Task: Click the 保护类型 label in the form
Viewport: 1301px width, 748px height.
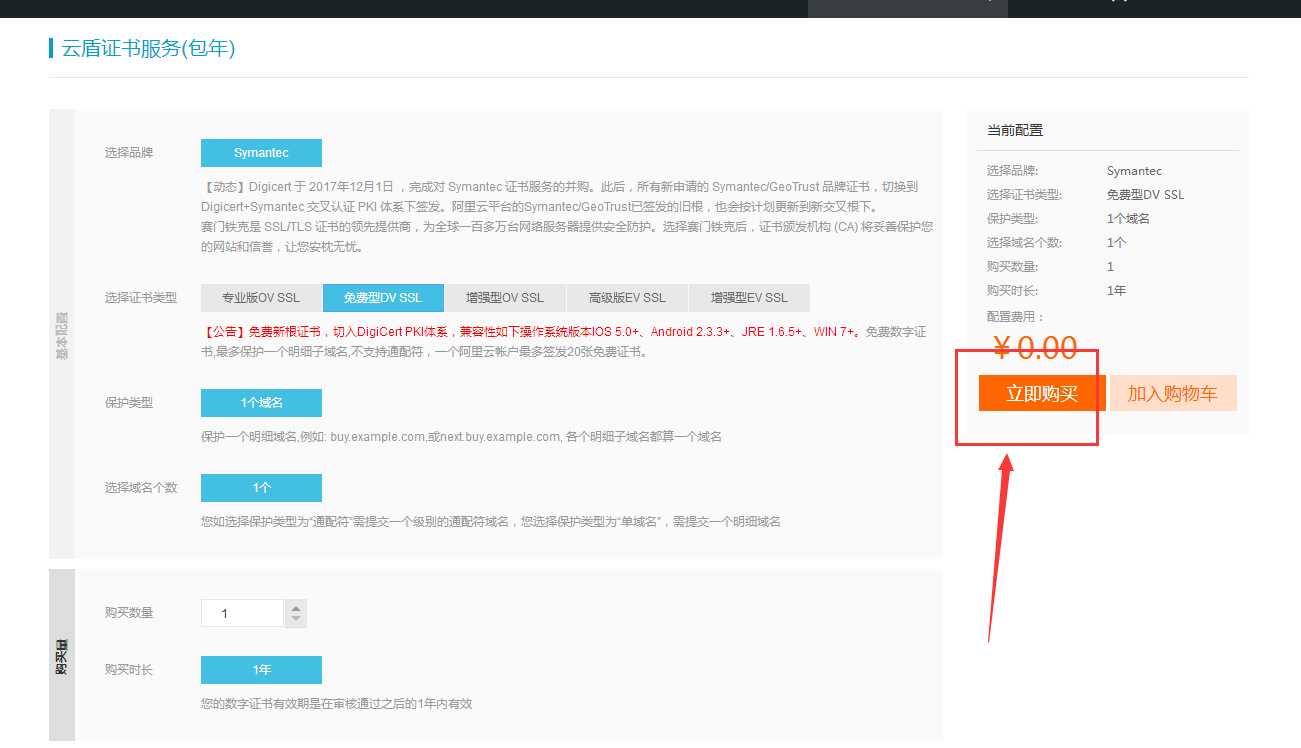Action: point(129,403)
